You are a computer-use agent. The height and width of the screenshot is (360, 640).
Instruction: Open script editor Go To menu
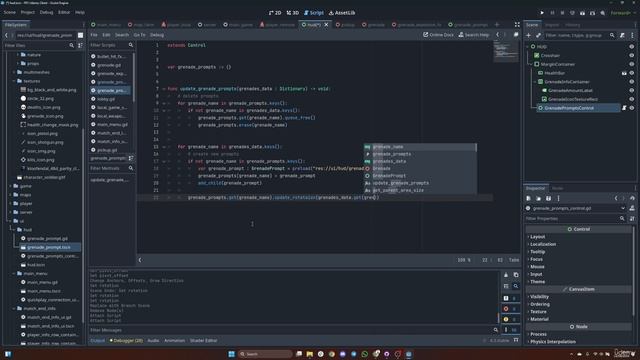(139, 35)
